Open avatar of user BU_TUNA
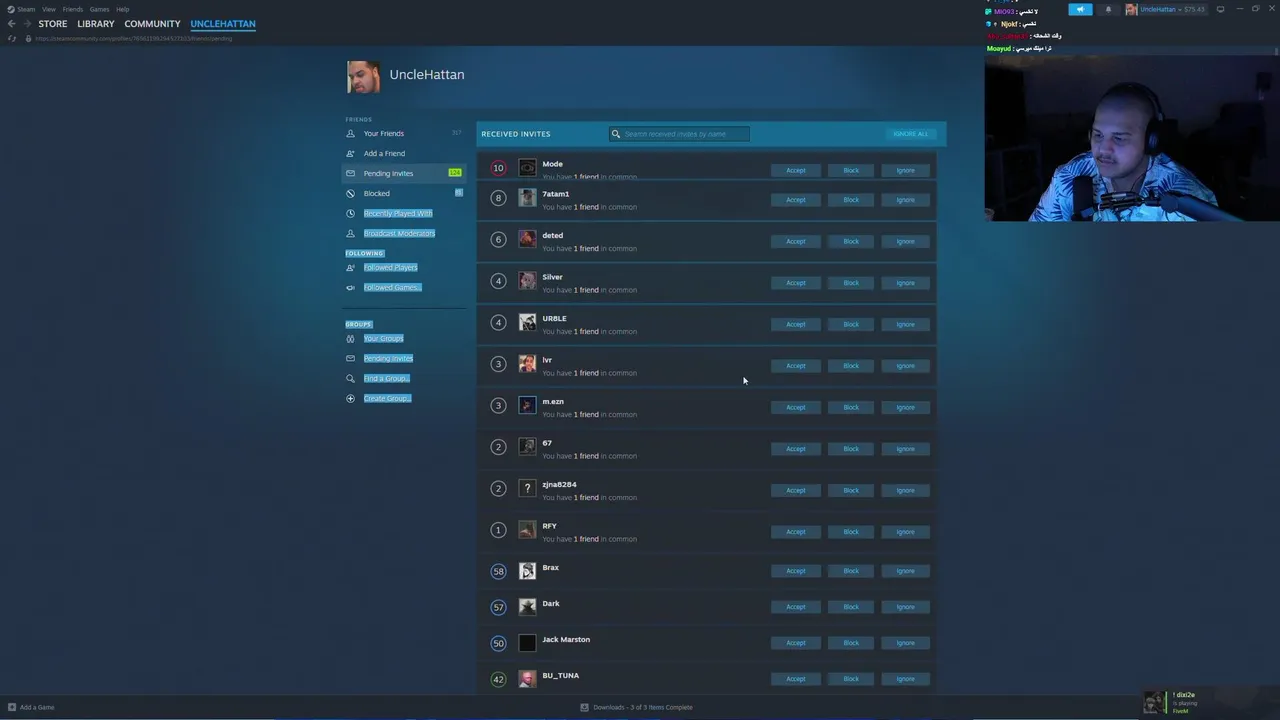The image size is (1280, 720). pyautogui.click(x=527, y=679)
